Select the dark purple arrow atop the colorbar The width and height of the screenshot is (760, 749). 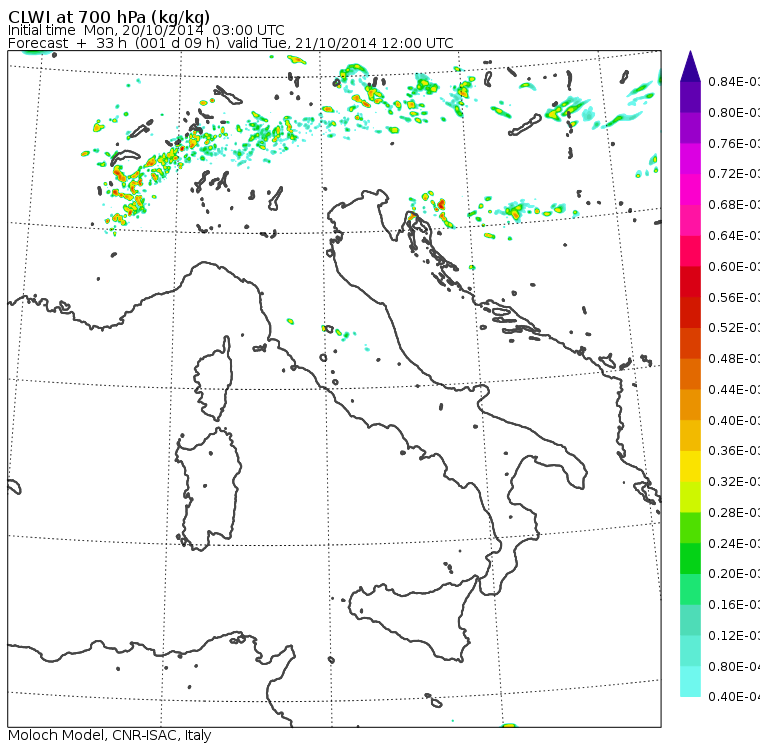coord(690,66)
